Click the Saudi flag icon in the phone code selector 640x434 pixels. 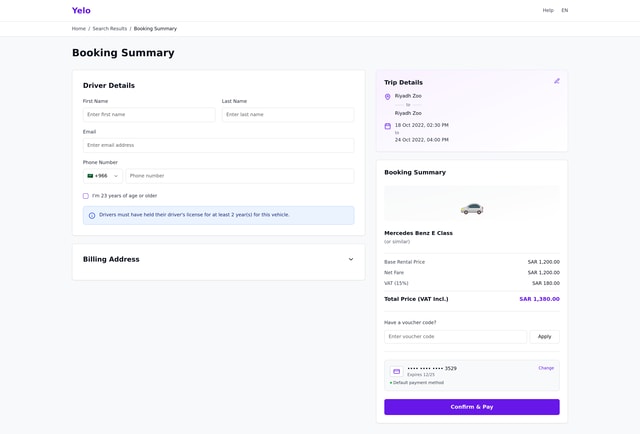point(90,176)
